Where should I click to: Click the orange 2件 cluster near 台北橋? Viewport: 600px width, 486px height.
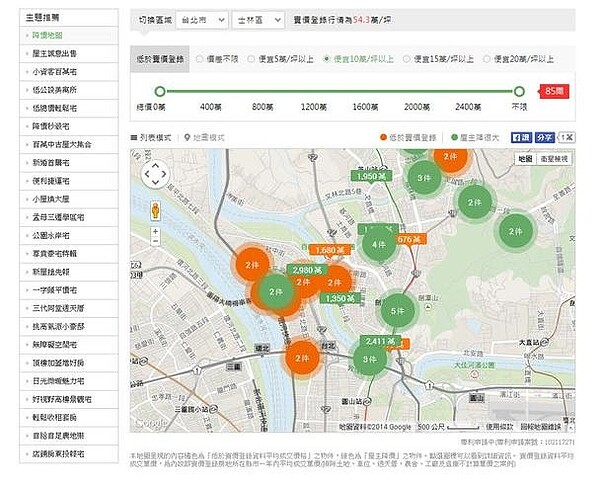click(302, 359)
